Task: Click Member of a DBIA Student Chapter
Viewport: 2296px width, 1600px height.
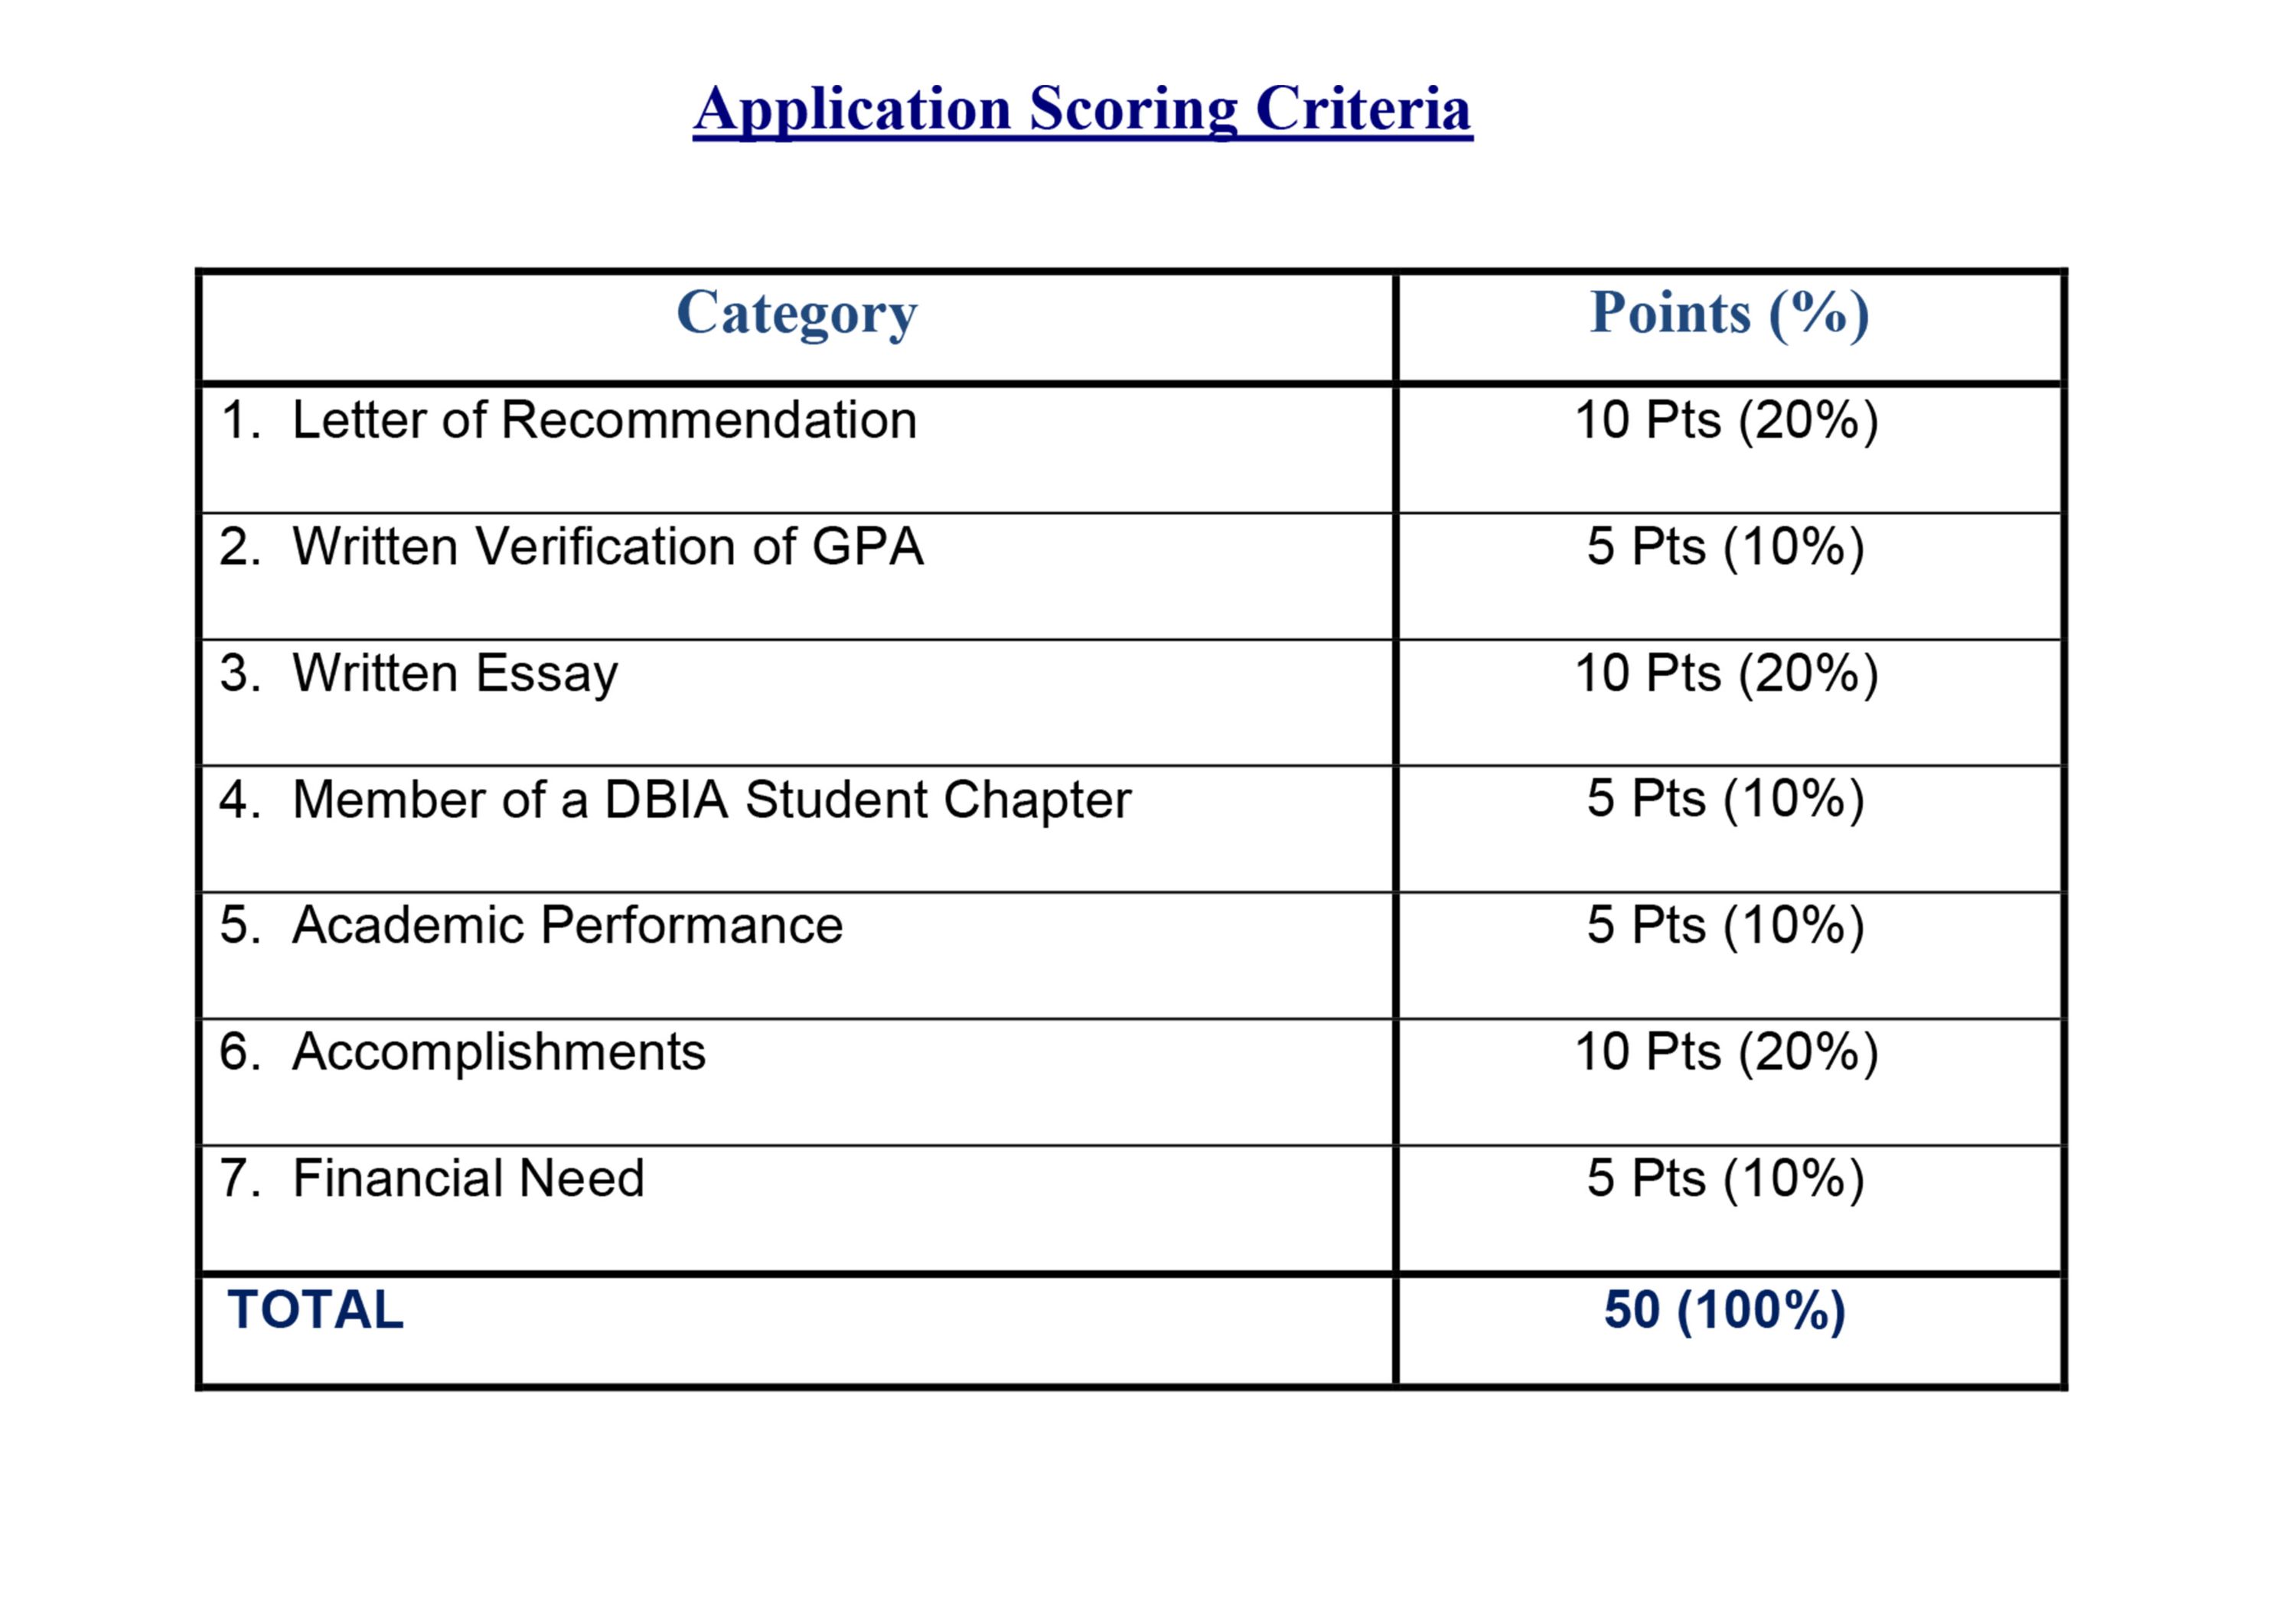Action: 711,800
